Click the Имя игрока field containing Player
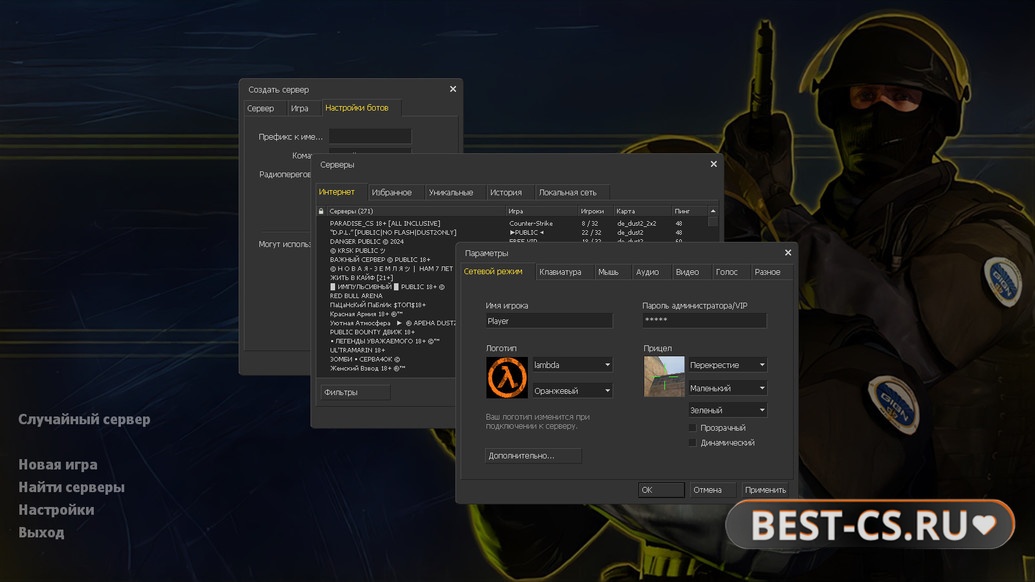This screenshot has width=1035, height=582. pos(549,321)
